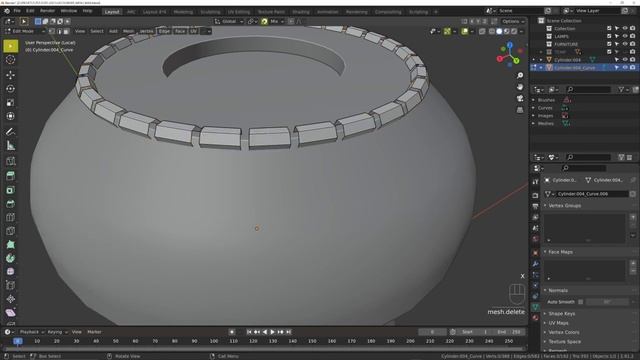Click the viewport pan hand icon

coord(520,87)
